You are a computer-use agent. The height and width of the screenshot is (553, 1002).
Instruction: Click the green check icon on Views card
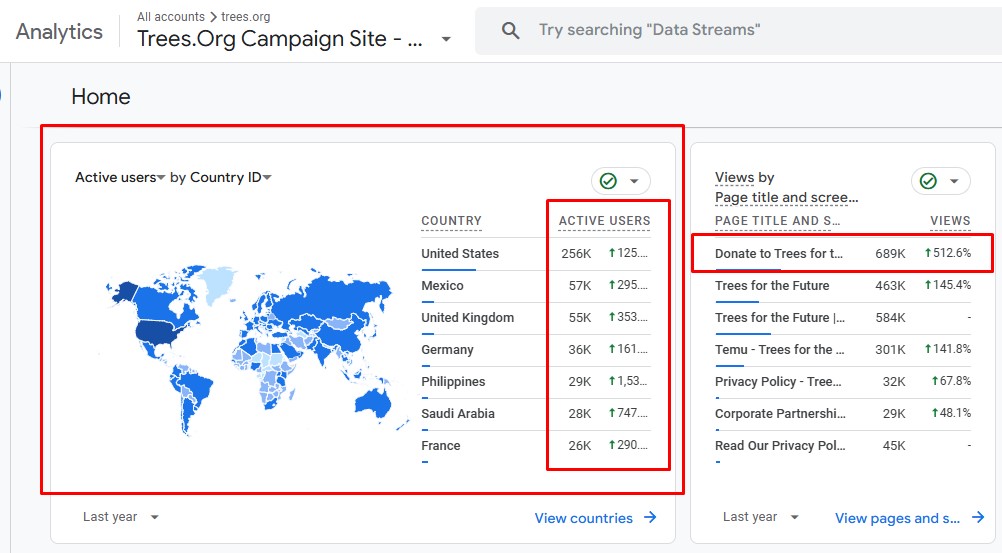[929, 181]
